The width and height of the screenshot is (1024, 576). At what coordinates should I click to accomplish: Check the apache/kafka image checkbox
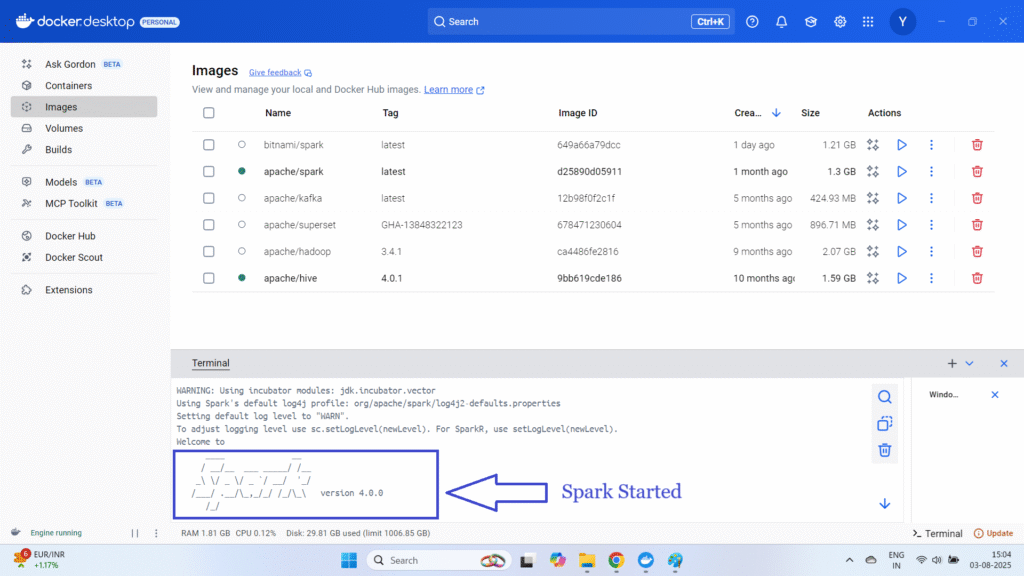[x=208, y=198]
